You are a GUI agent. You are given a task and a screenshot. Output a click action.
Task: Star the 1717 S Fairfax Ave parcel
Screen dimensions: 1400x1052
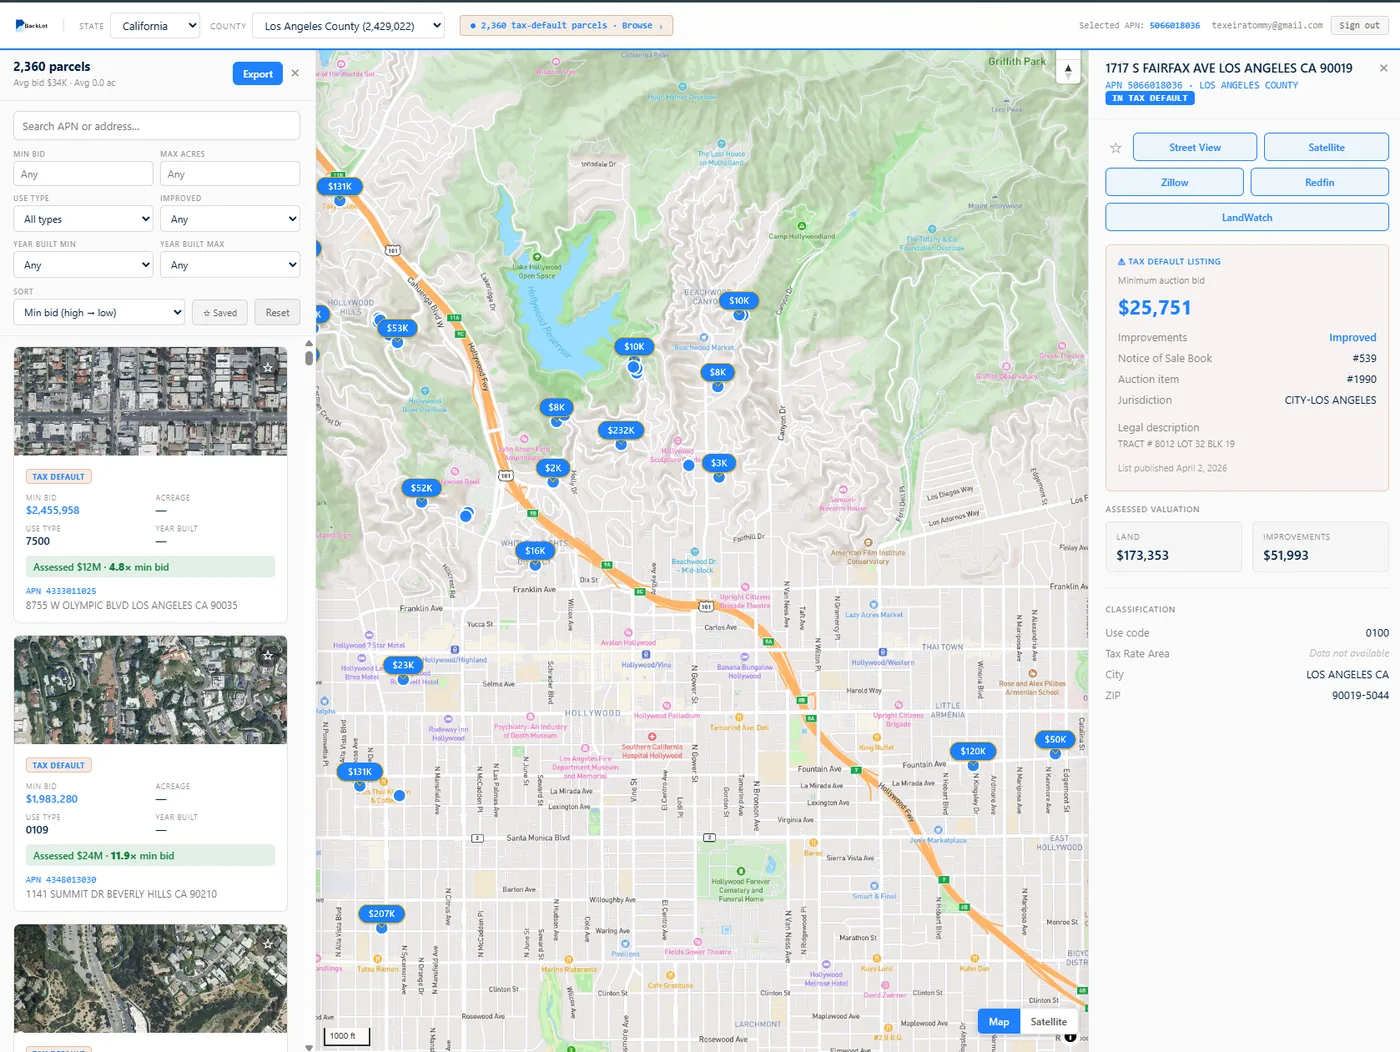point(1116,148)
